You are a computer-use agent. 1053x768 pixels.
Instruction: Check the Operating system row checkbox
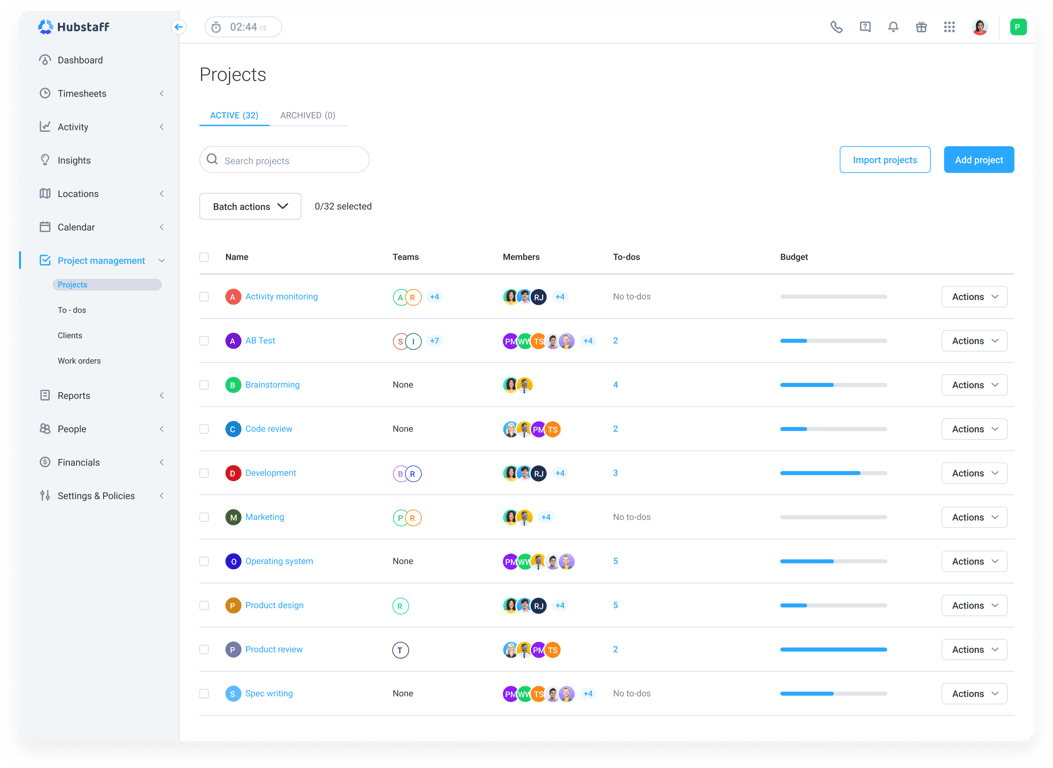[204, 561]
